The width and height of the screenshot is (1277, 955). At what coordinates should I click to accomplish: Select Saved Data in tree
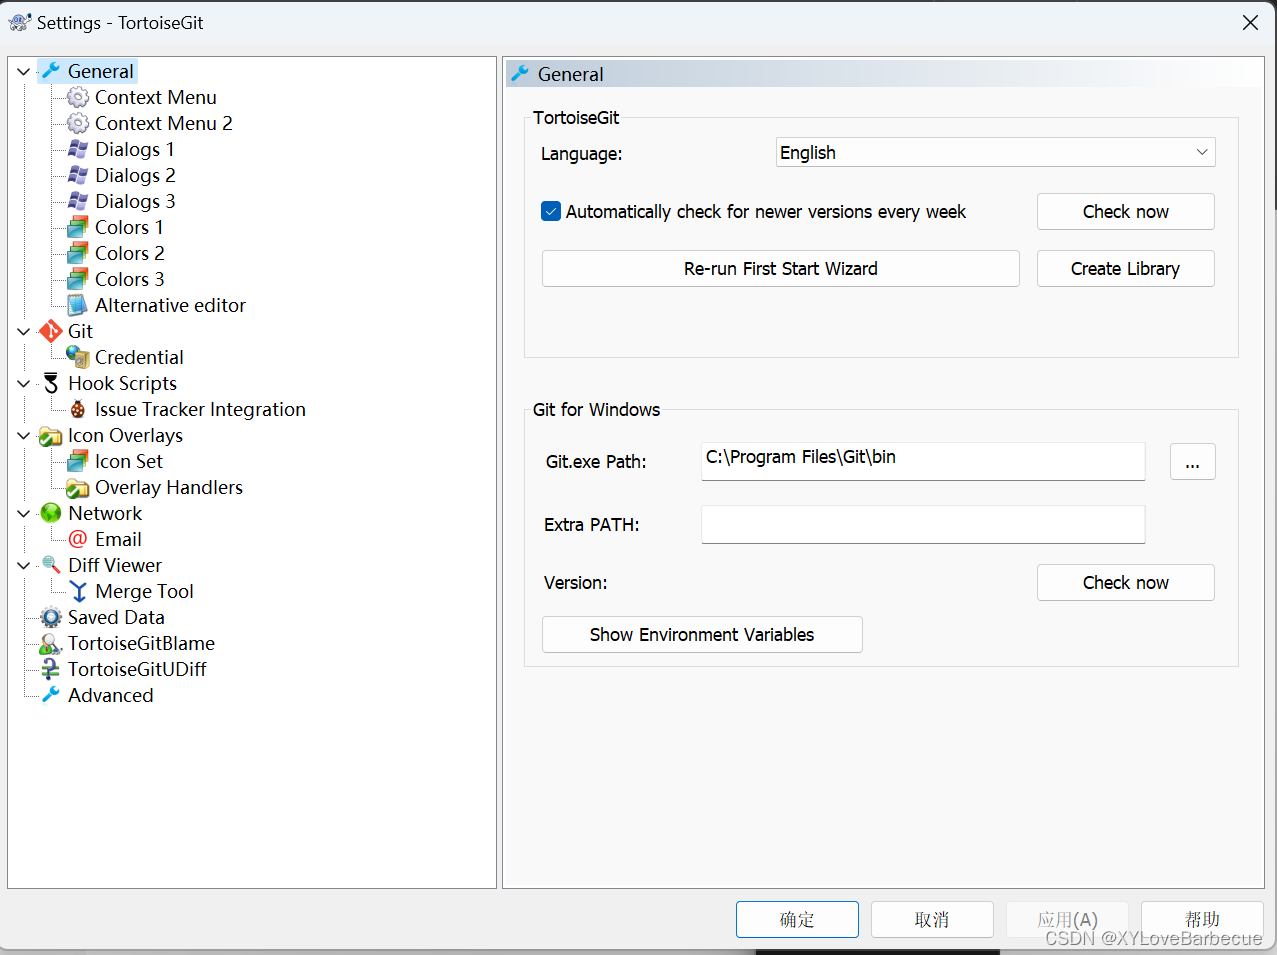click(116, 617)
